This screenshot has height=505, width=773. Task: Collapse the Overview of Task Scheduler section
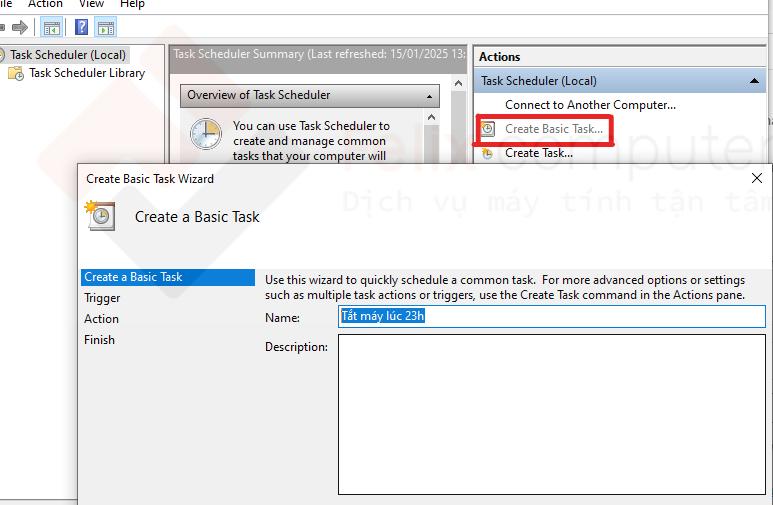coord(429,96)
